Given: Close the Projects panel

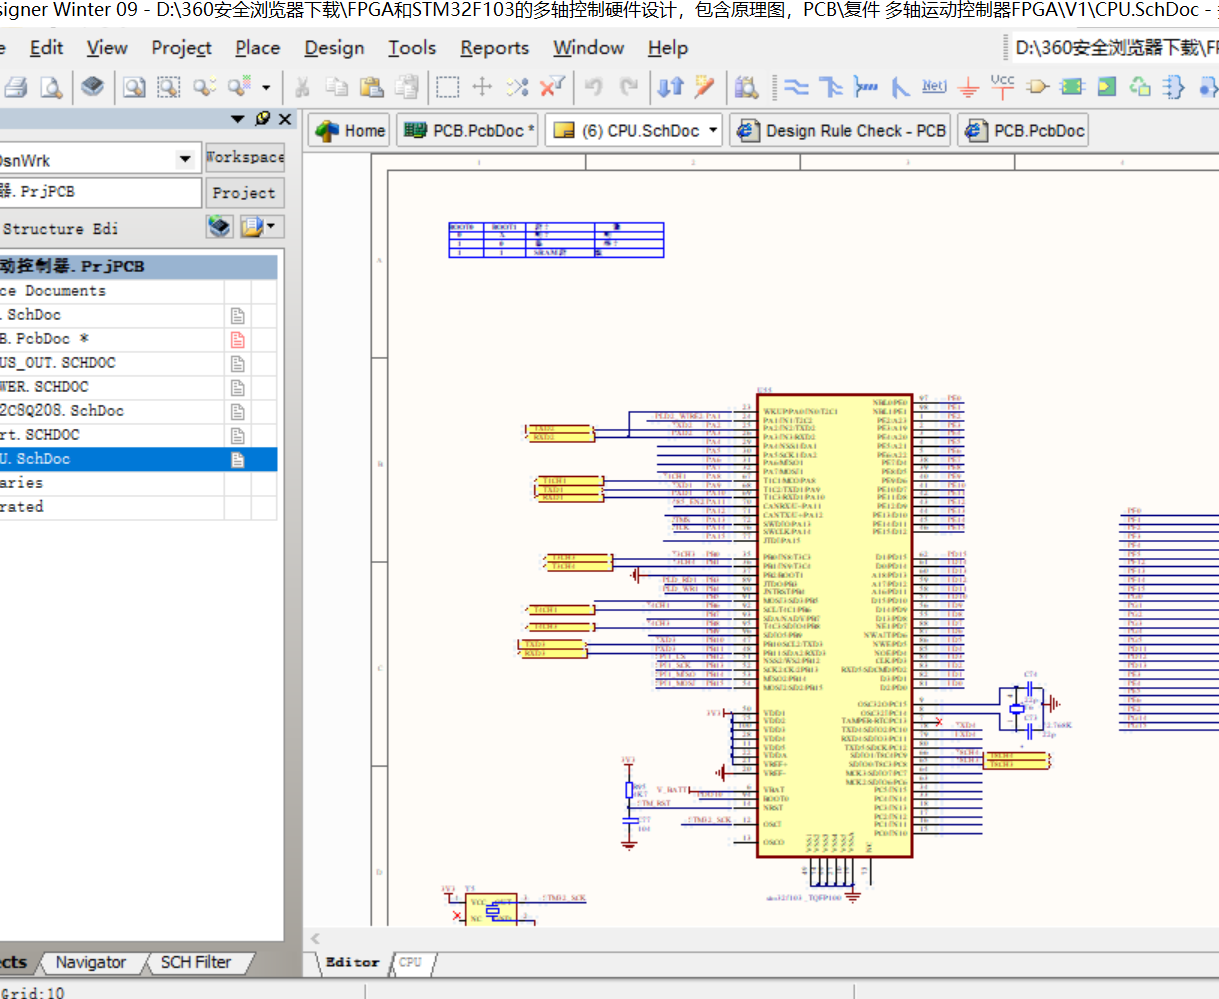Looking at the screenshot, I should (285, 119).
